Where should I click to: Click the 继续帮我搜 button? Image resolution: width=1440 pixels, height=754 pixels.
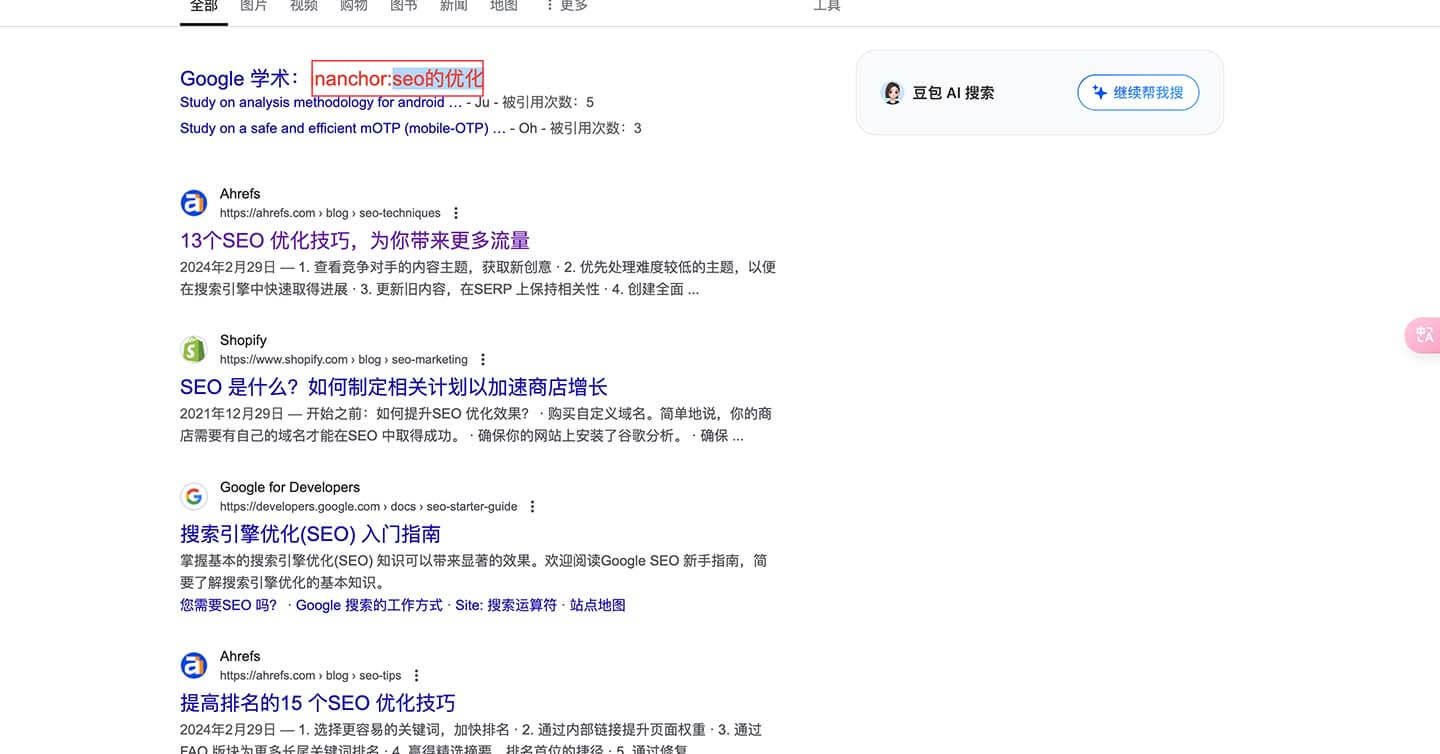tap(1138, 92)
